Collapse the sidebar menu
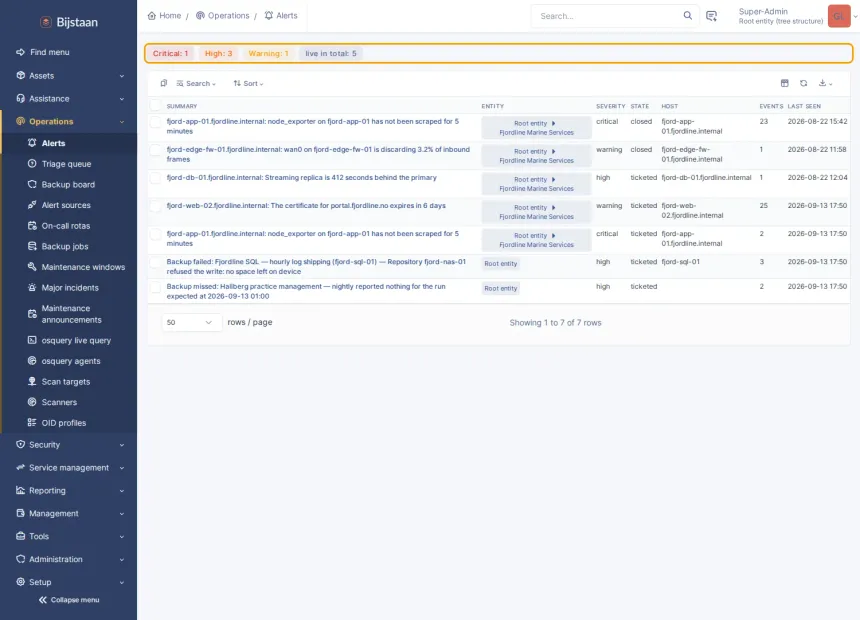 click(x=69, y=600)
